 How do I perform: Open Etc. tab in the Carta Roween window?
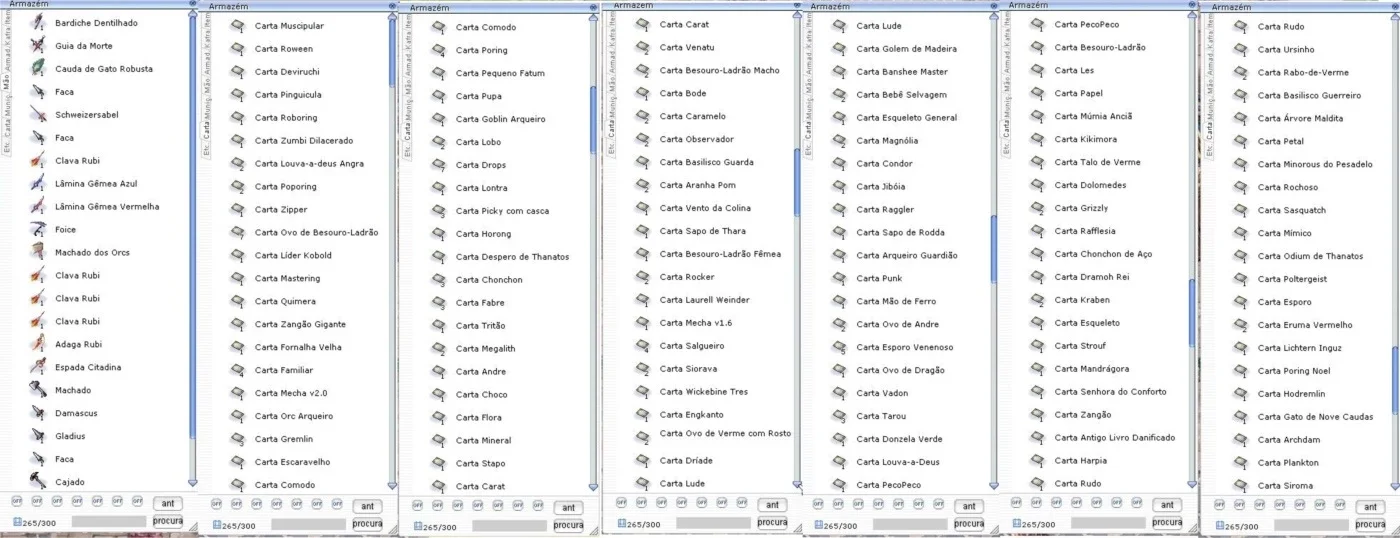click(207, 150)
